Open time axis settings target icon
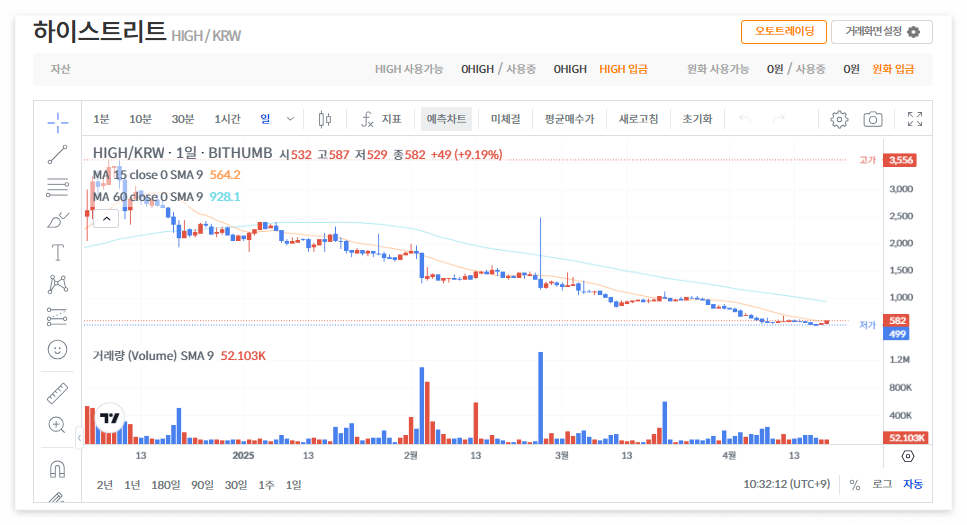The width and height of the screenshot is (967, 525). click(x=908, y=456)
